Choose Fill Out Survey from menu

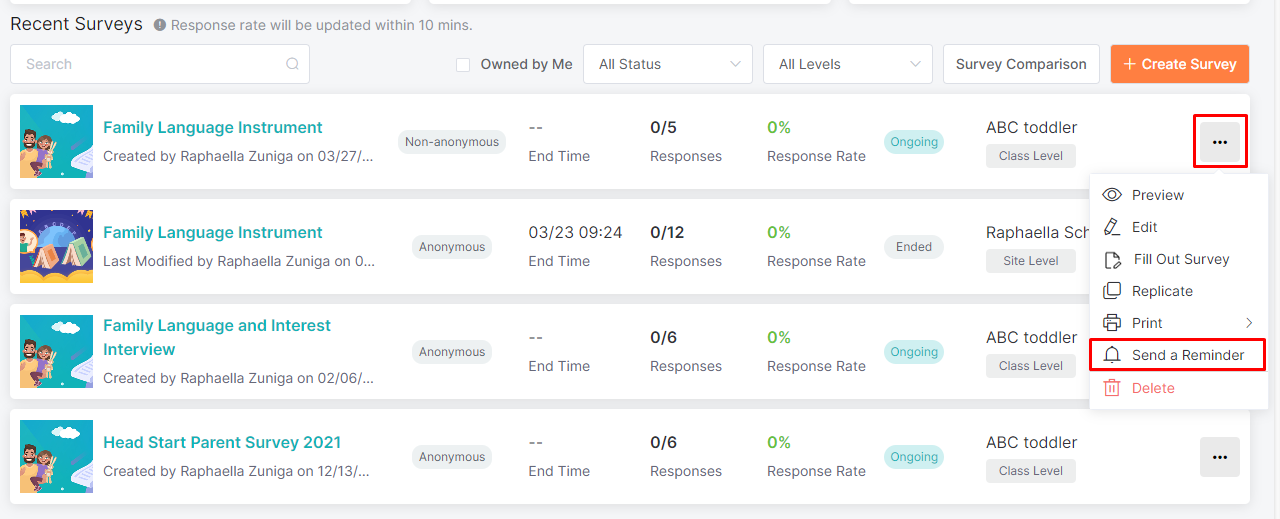coord(1180,259)
